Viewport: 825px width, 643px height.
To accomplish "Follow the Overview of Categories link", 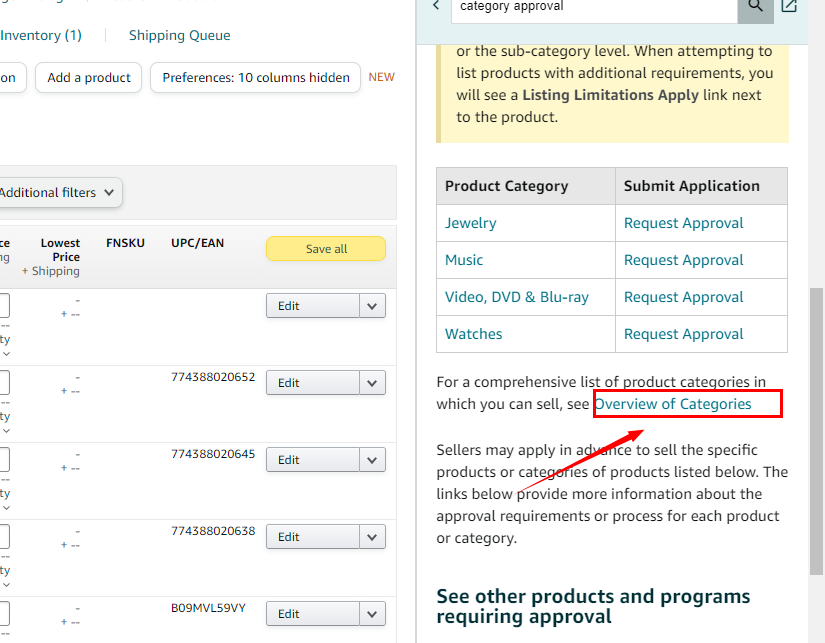I will coord(673,404).
